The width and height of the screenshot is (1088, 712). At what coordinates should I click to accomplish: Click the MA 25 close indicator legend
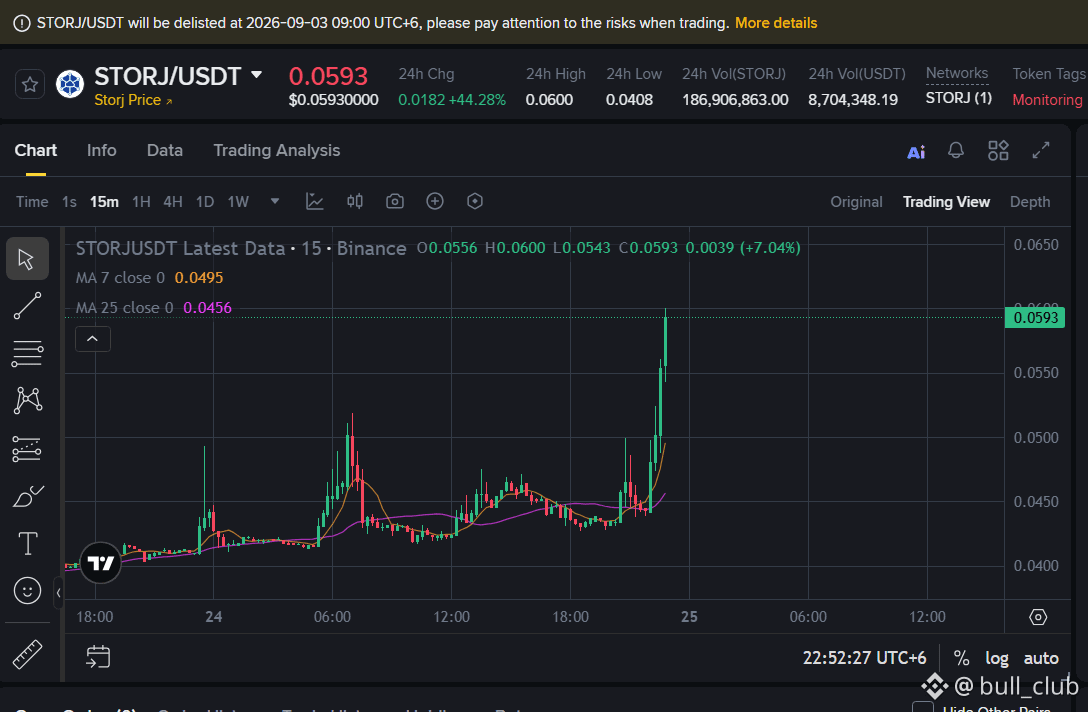[153, 307]
